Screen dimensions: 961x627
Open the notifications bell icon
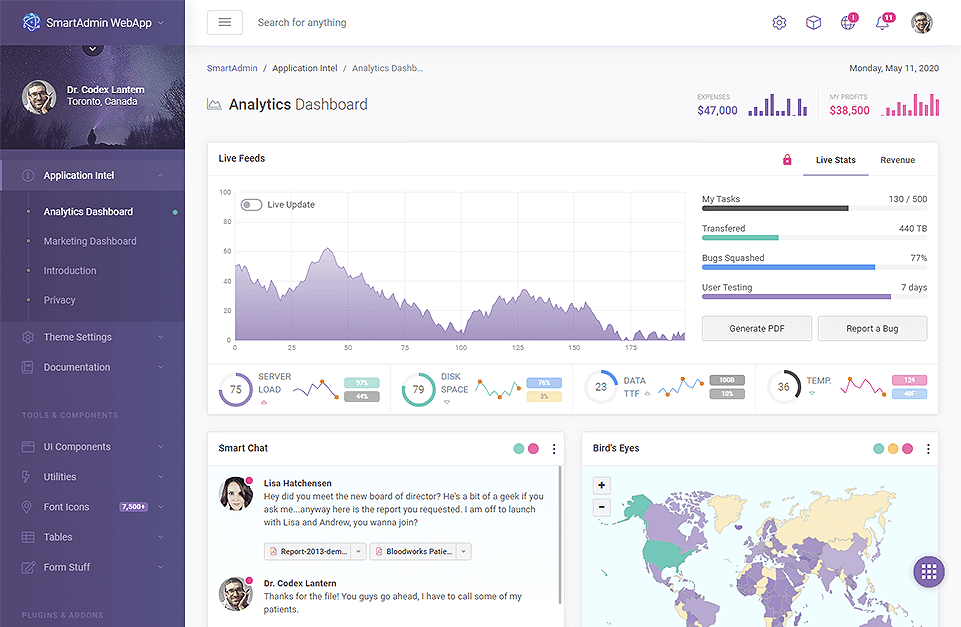click(882, 23)
